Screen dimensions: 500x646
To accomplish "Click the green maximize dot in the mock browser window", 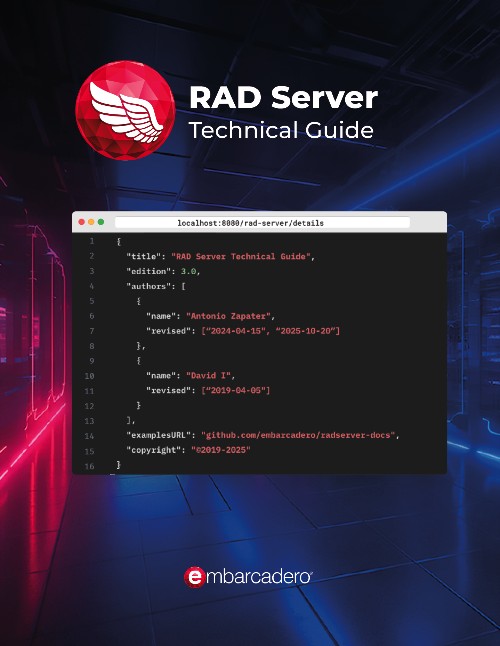I will coord(100,222).
